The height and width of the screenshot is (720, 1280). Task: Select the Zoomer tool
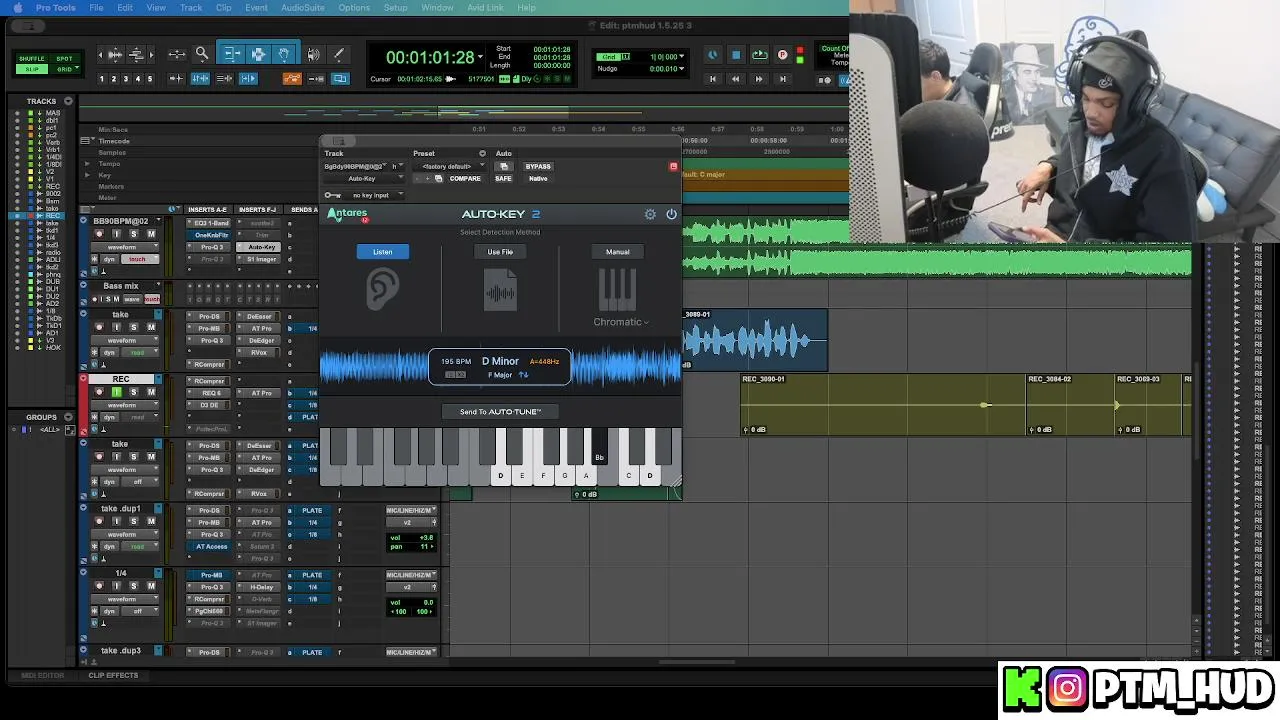(202, 54)
